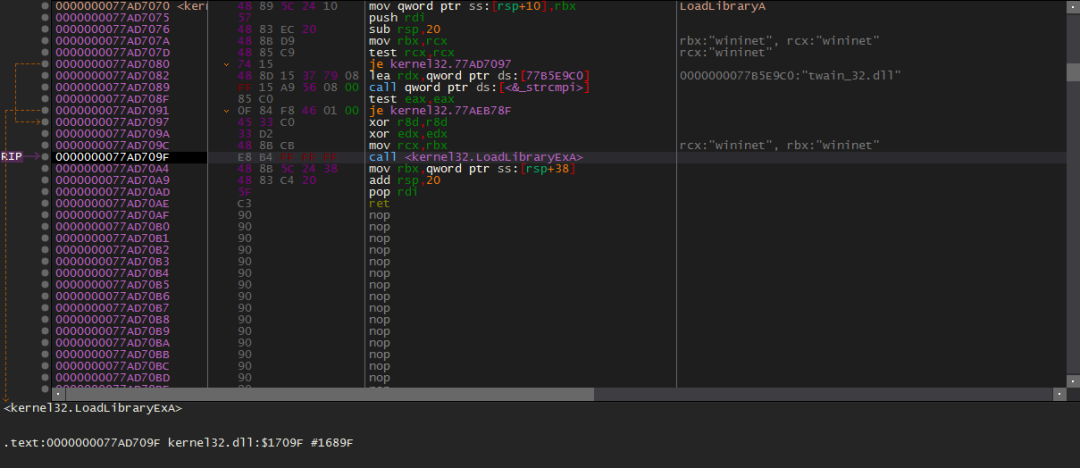Screen dimensions: 1080x468
Task: Click the horizontal scrollbar right arrow
Action: pyautogui.click(x=1060, y=394)
